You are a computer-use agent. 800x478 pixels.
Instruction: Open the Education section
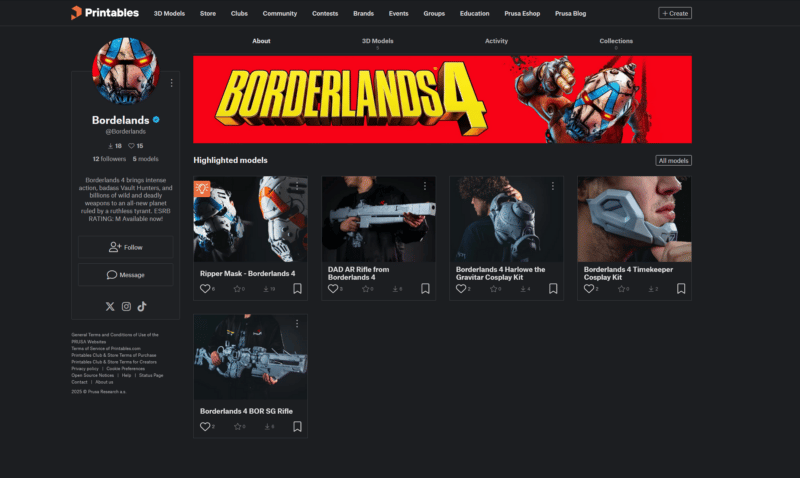[474, 13]
